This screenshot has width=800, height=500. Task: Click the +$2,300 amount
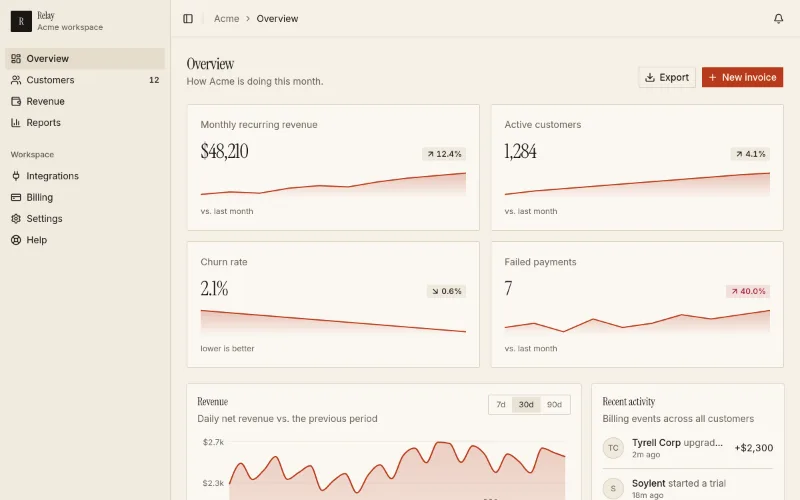pyautogui.click(x=754, y=448)
